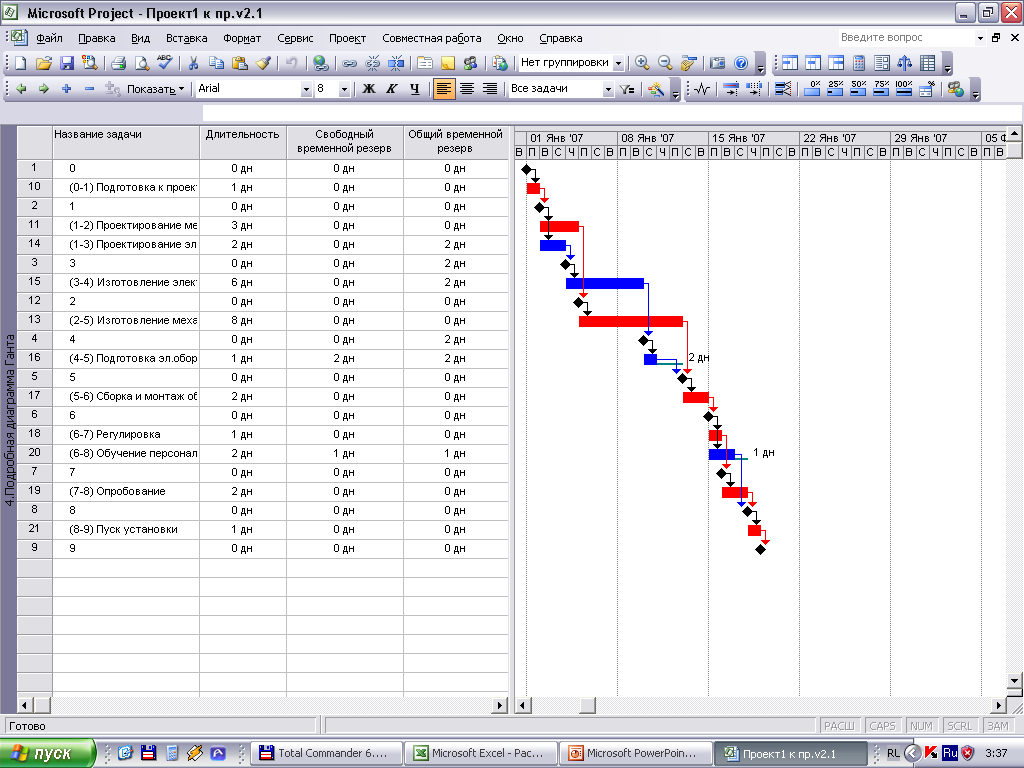
Task: Open the Arial font name dropdown
Action: pyautogui.click(x=306, y=89)
